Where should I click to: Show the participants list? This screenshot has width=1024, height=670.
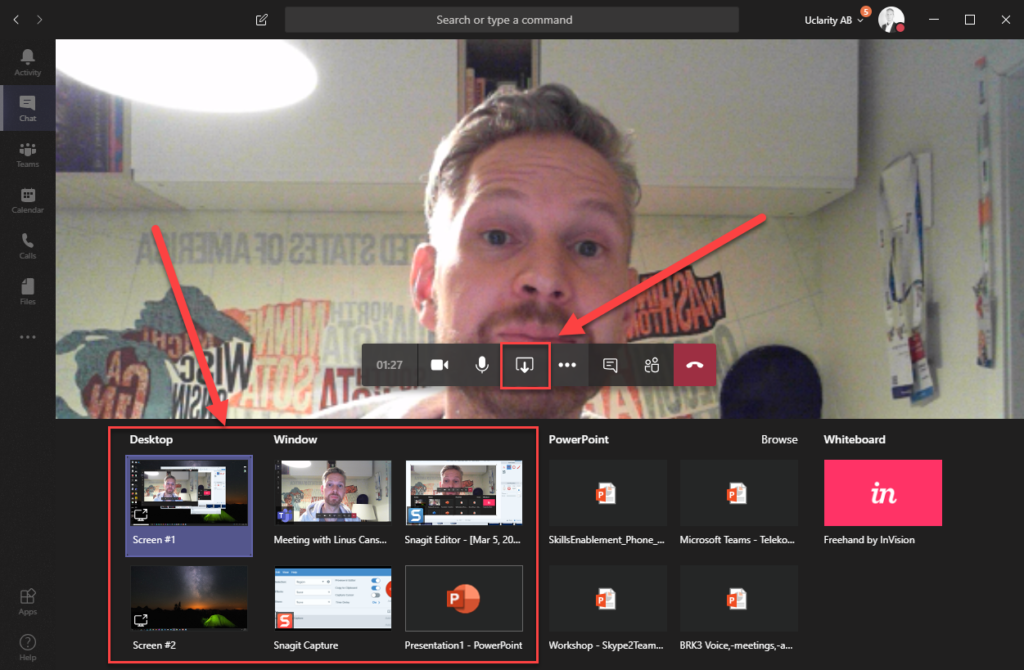(x=652, y=365)
